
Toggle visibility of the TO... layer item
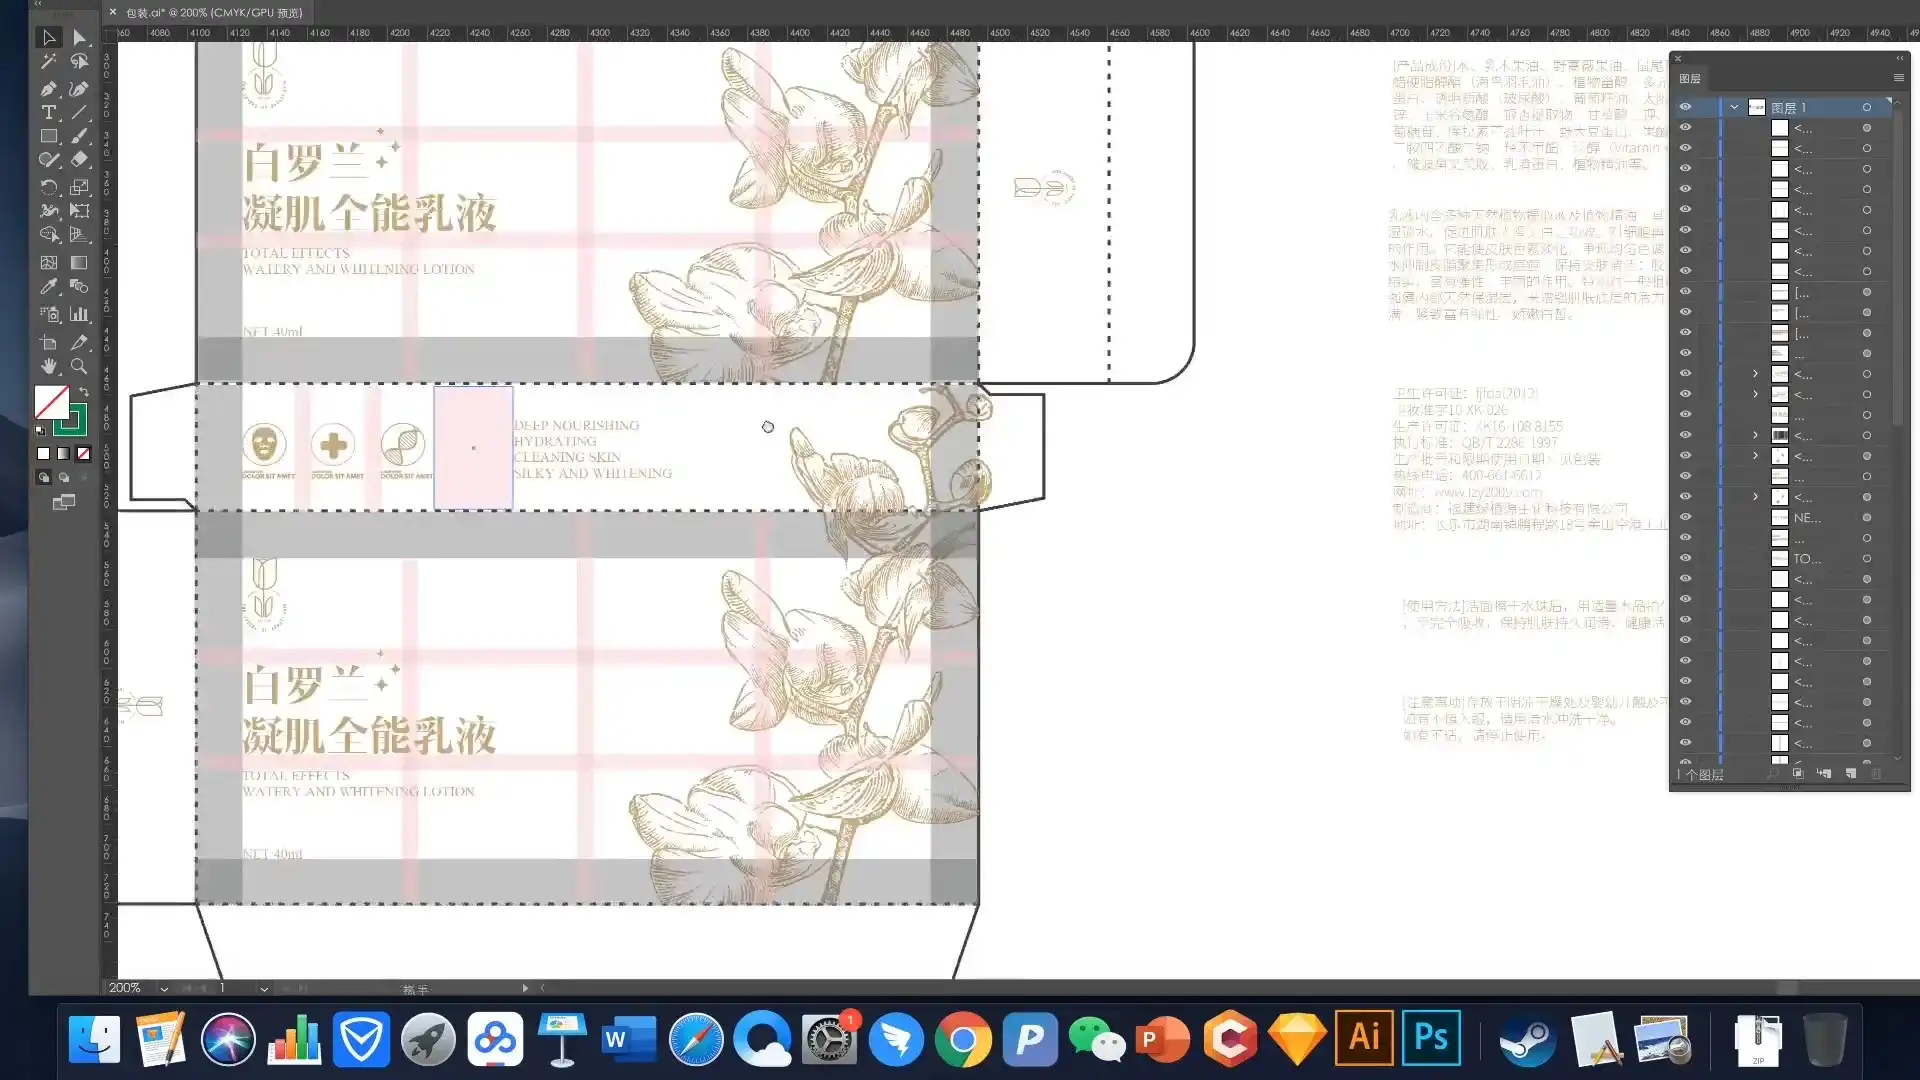click(x=1685, y=558)
